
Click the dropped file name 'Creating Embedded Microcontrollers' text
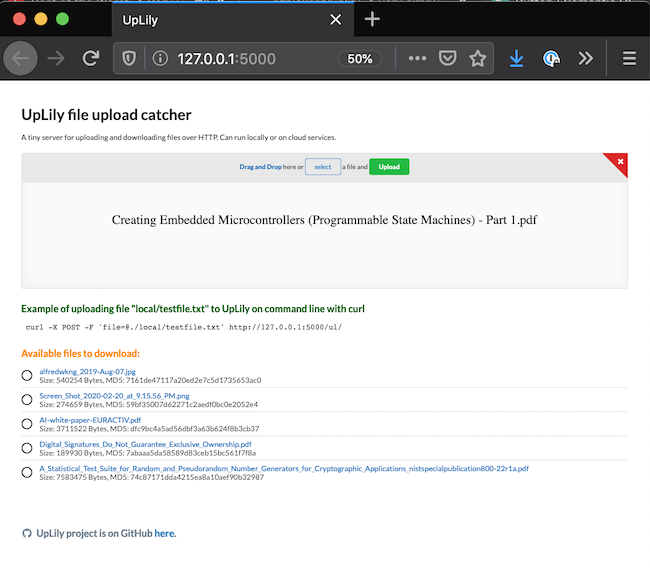[x=325, y=220]
